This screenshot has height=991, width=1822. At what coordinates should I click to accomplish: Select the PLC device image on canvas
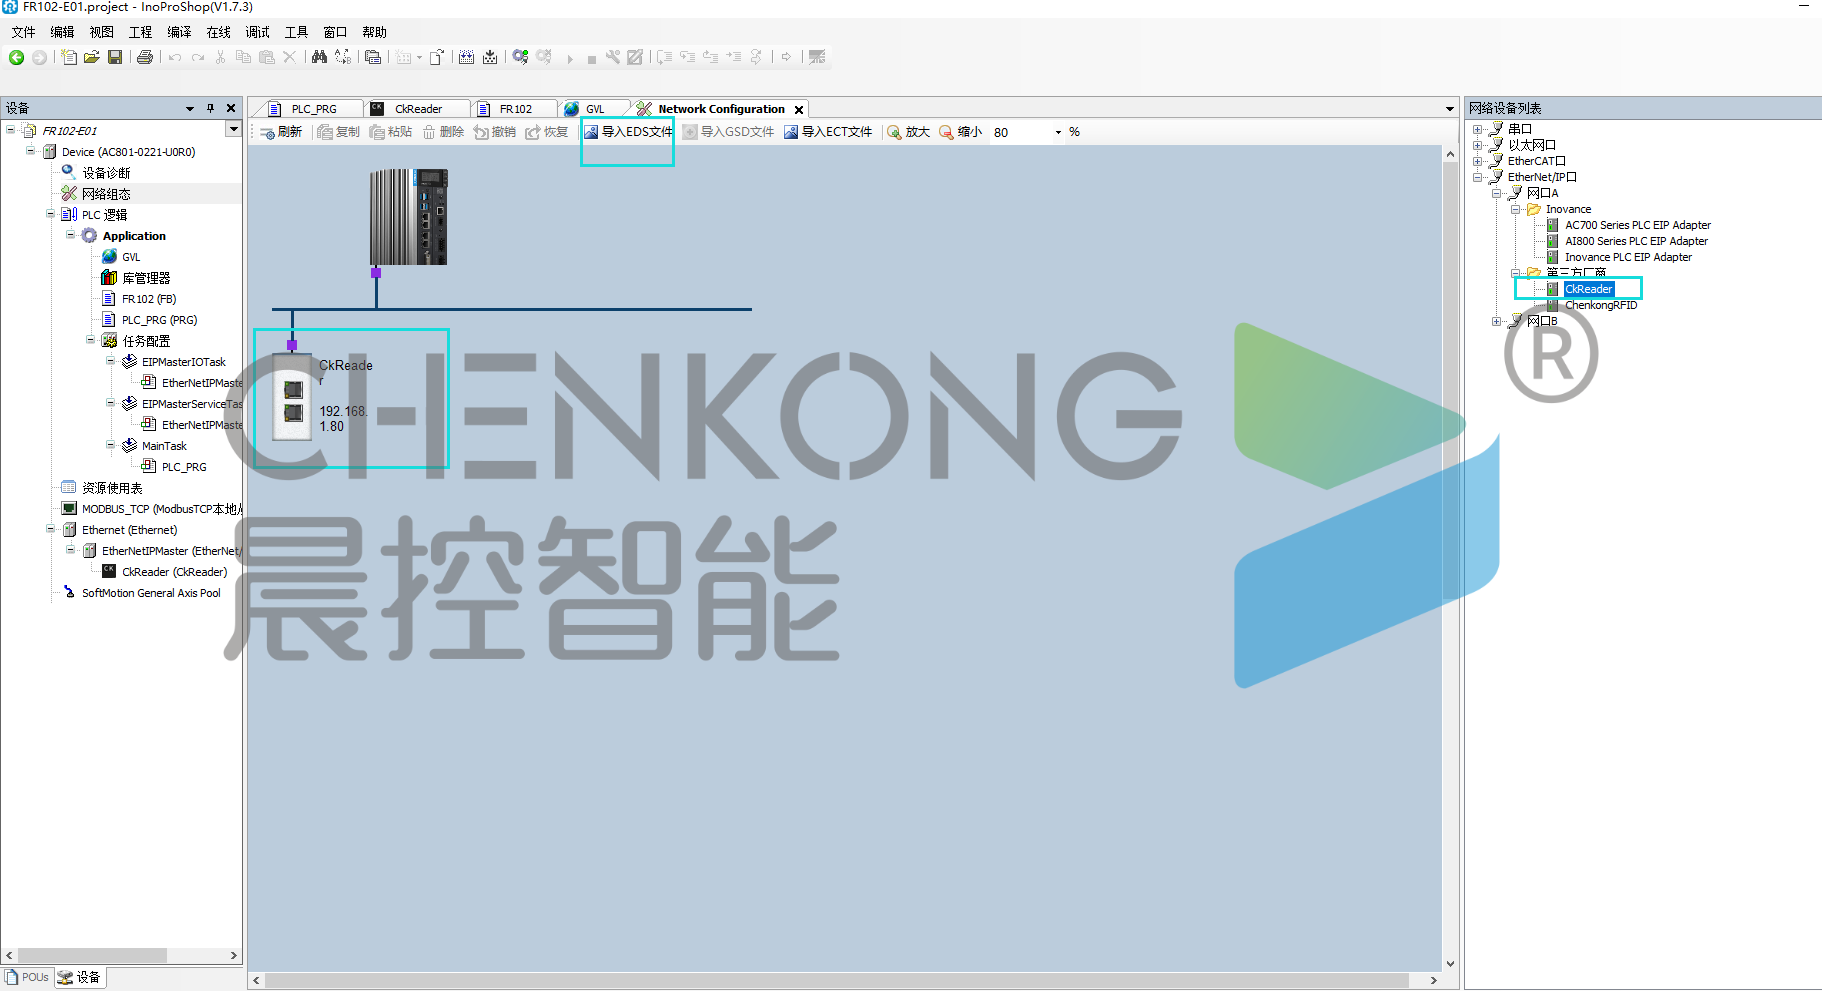point(409,216)
